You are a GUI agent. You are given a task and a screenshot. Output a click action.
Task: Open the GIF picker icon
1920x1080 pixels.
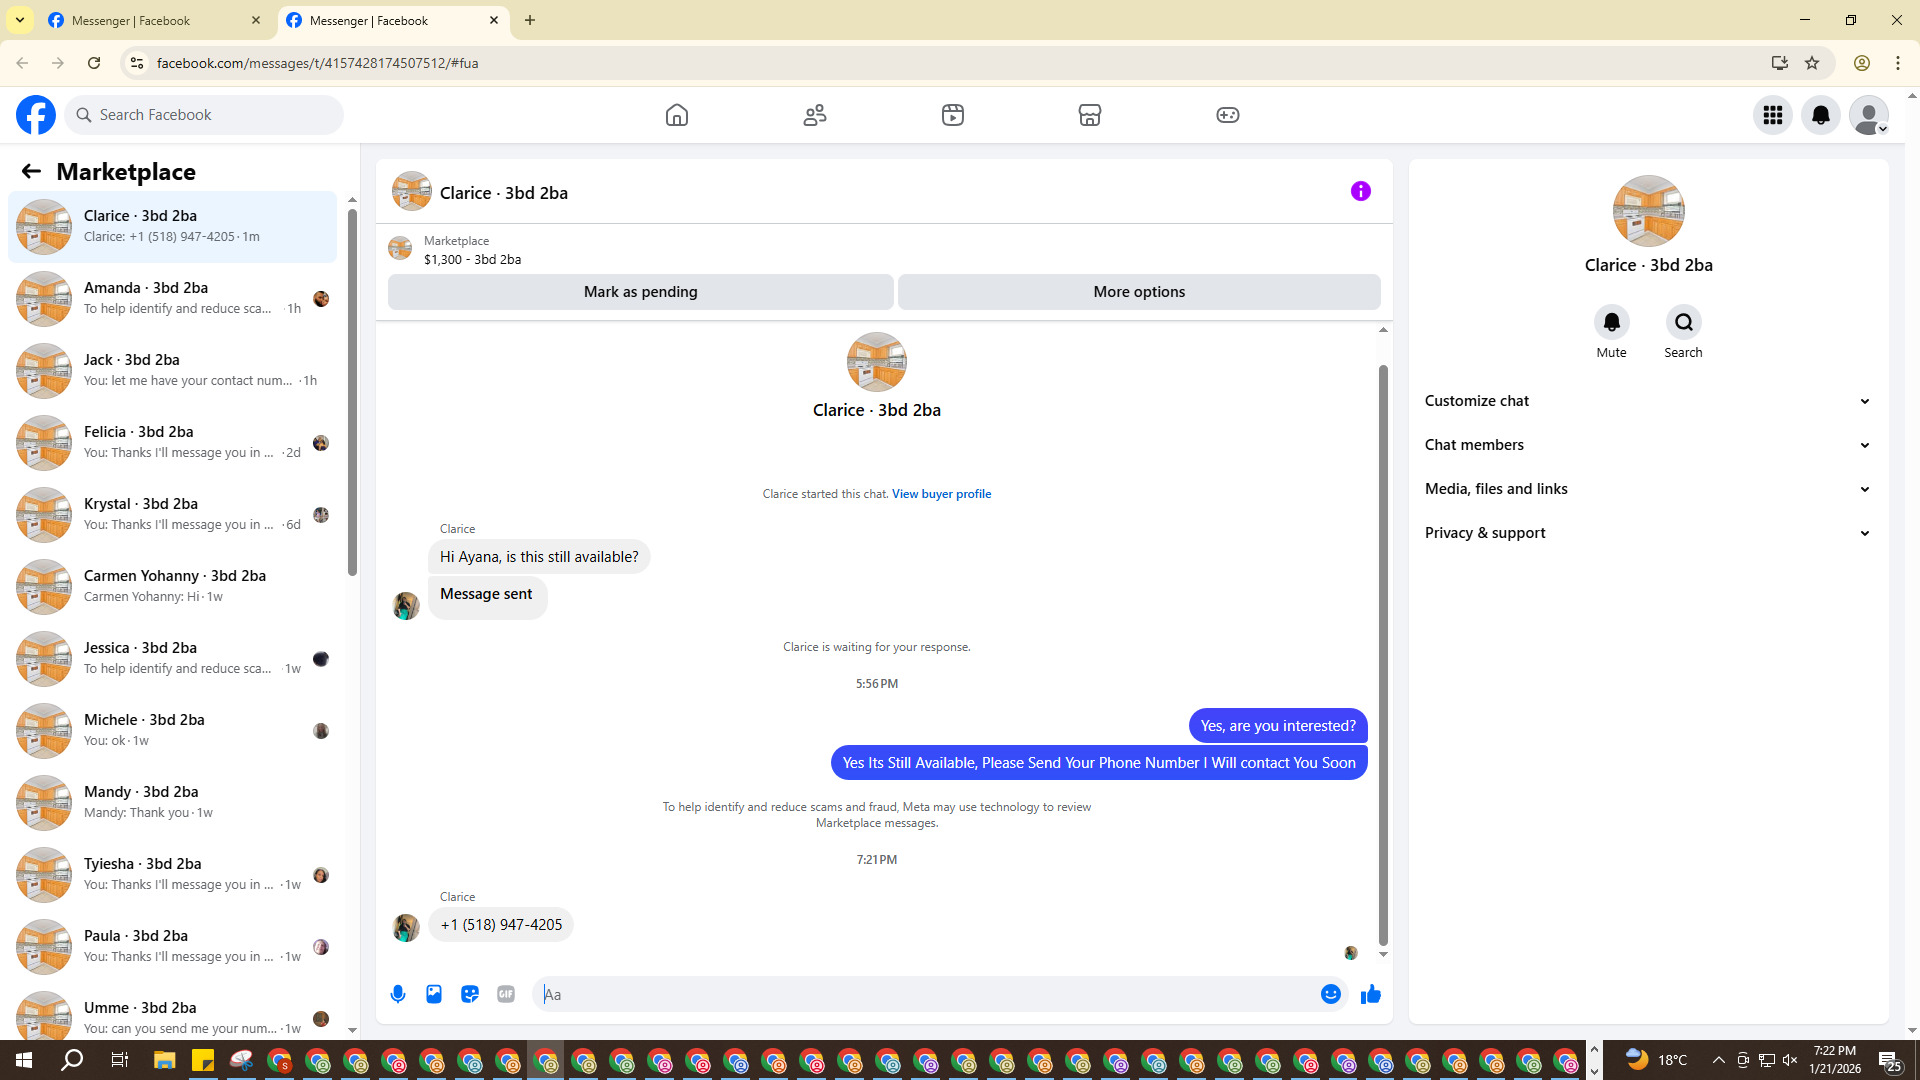point(506,994)
